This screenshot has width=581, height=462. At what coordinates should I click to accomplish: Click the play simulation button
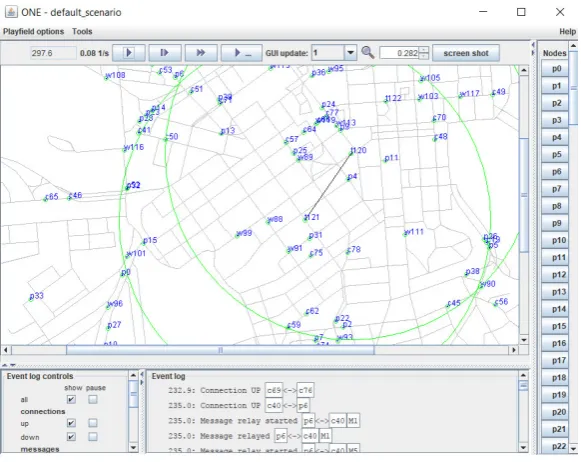point(129,53)
